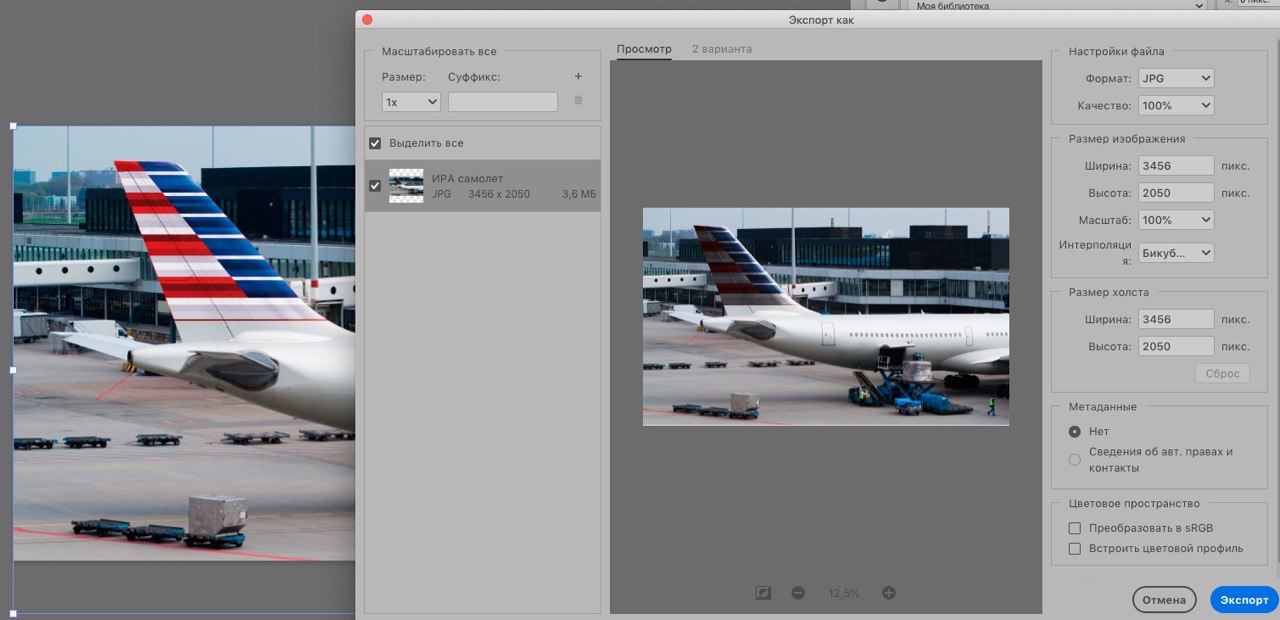Click the image Ширина field

(x=1177, y=166)
